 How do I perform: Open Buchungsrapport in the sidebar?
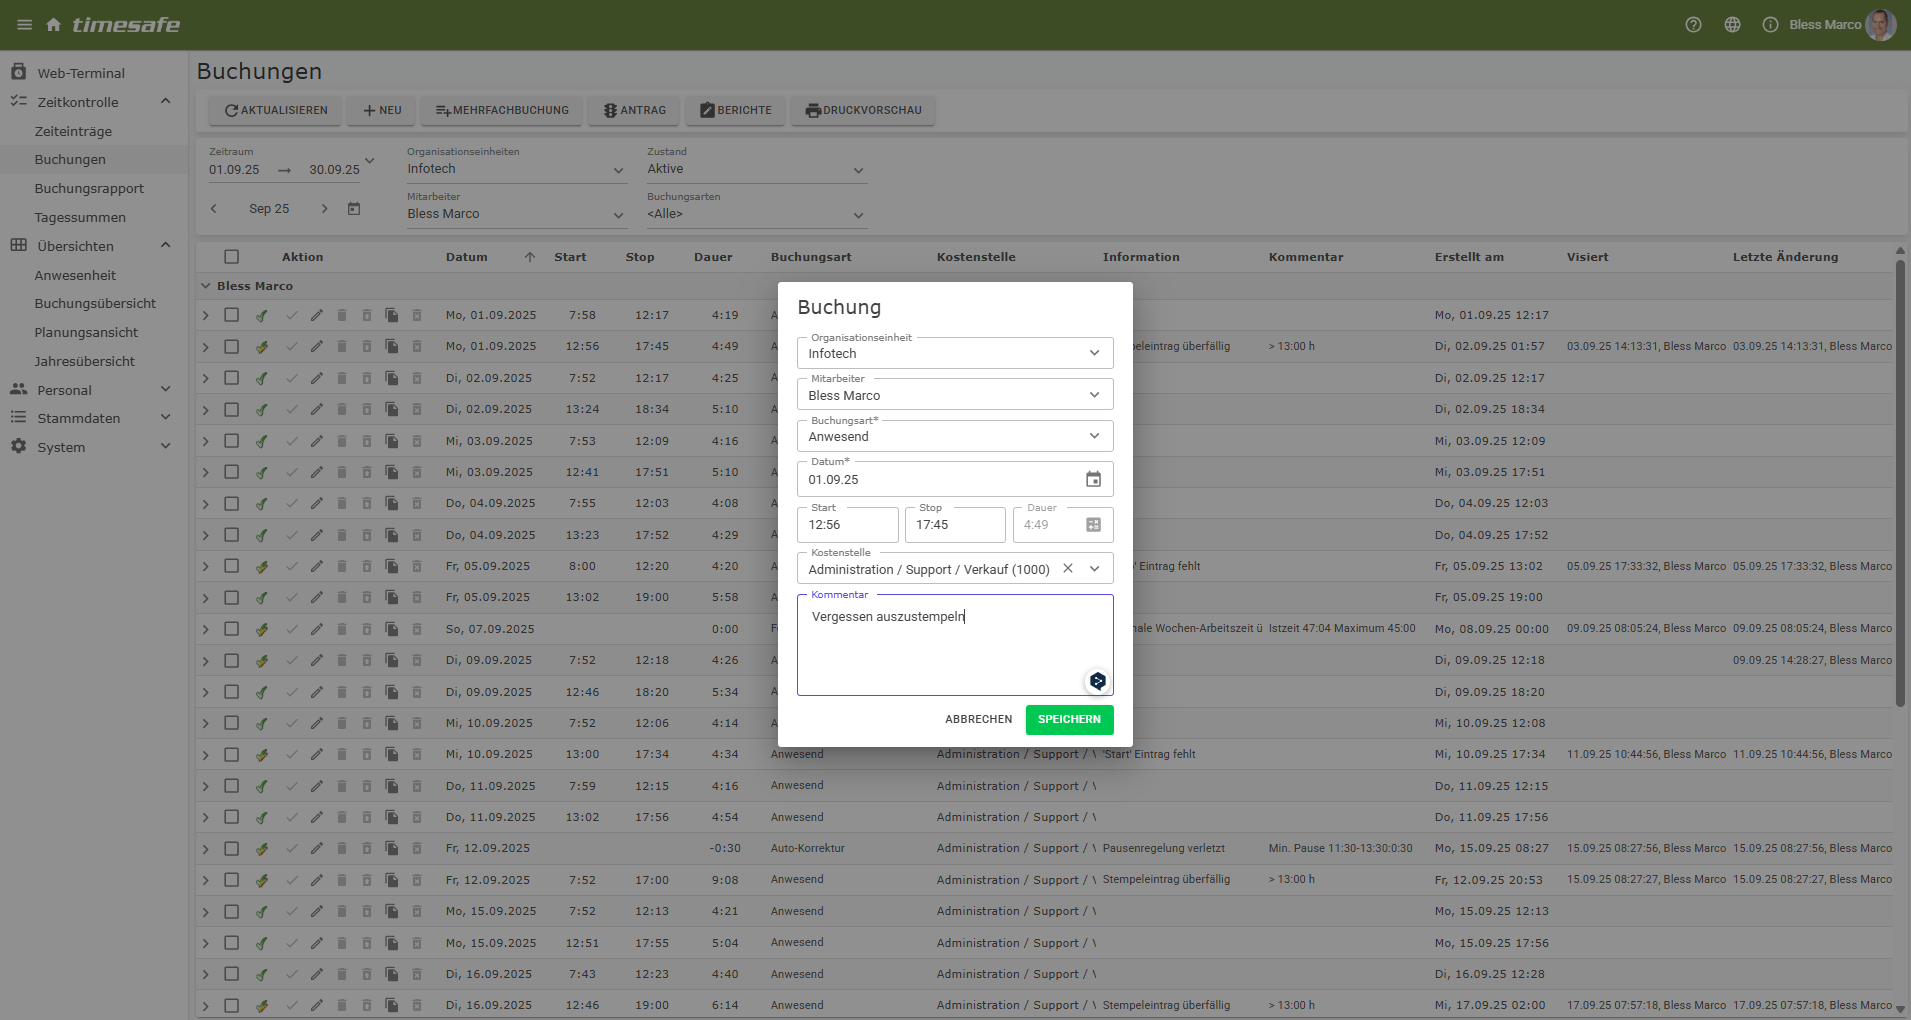[89, 189]
